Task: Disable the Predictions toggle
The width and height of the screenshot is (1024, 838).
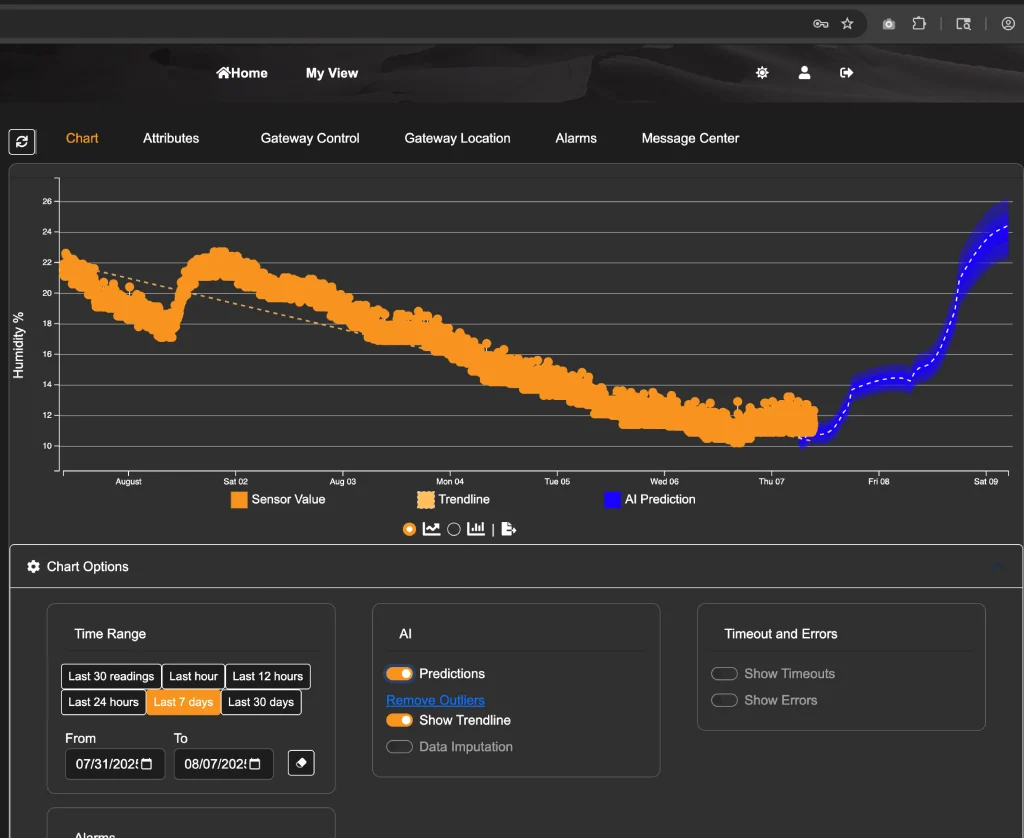Action: point(400,674)
